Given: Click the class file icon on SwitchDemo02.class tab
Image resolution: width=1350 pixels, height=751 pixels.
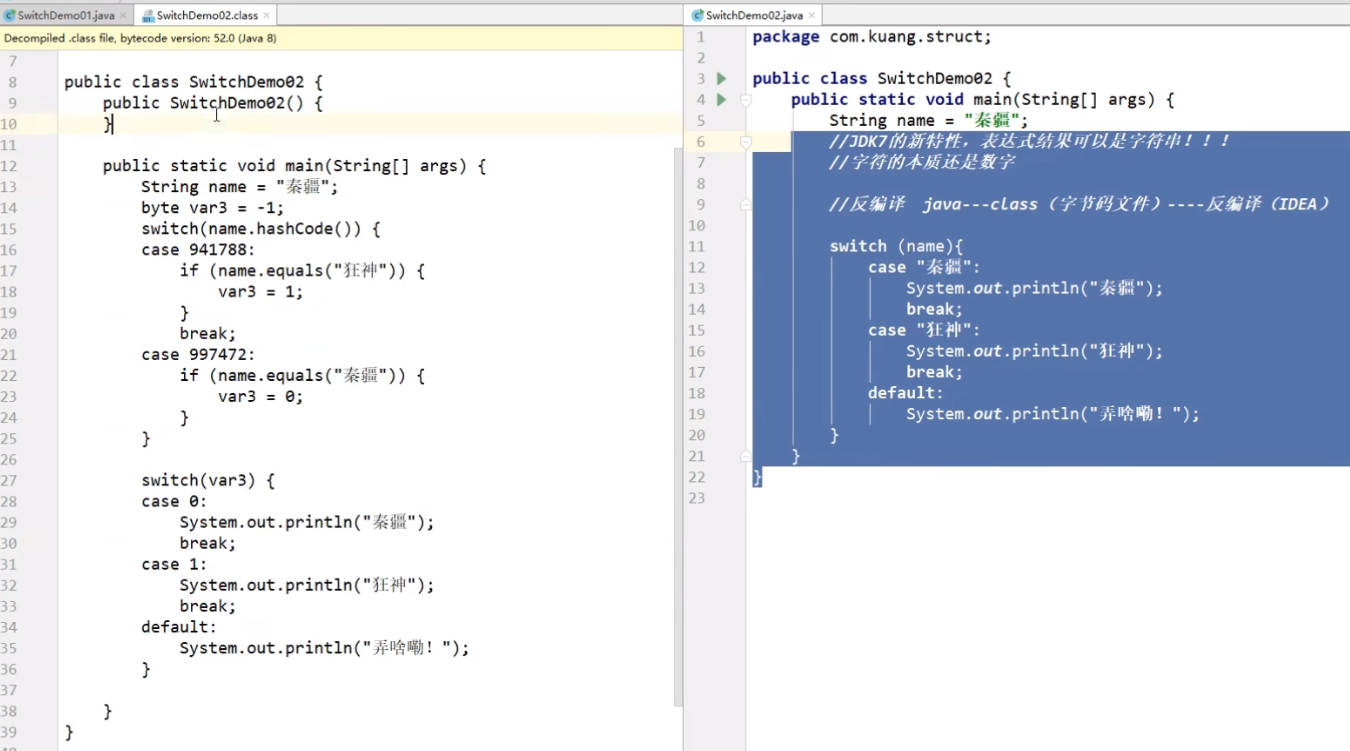Looking at the screenshot, I should pyautogui.click(x=148, y=15).
